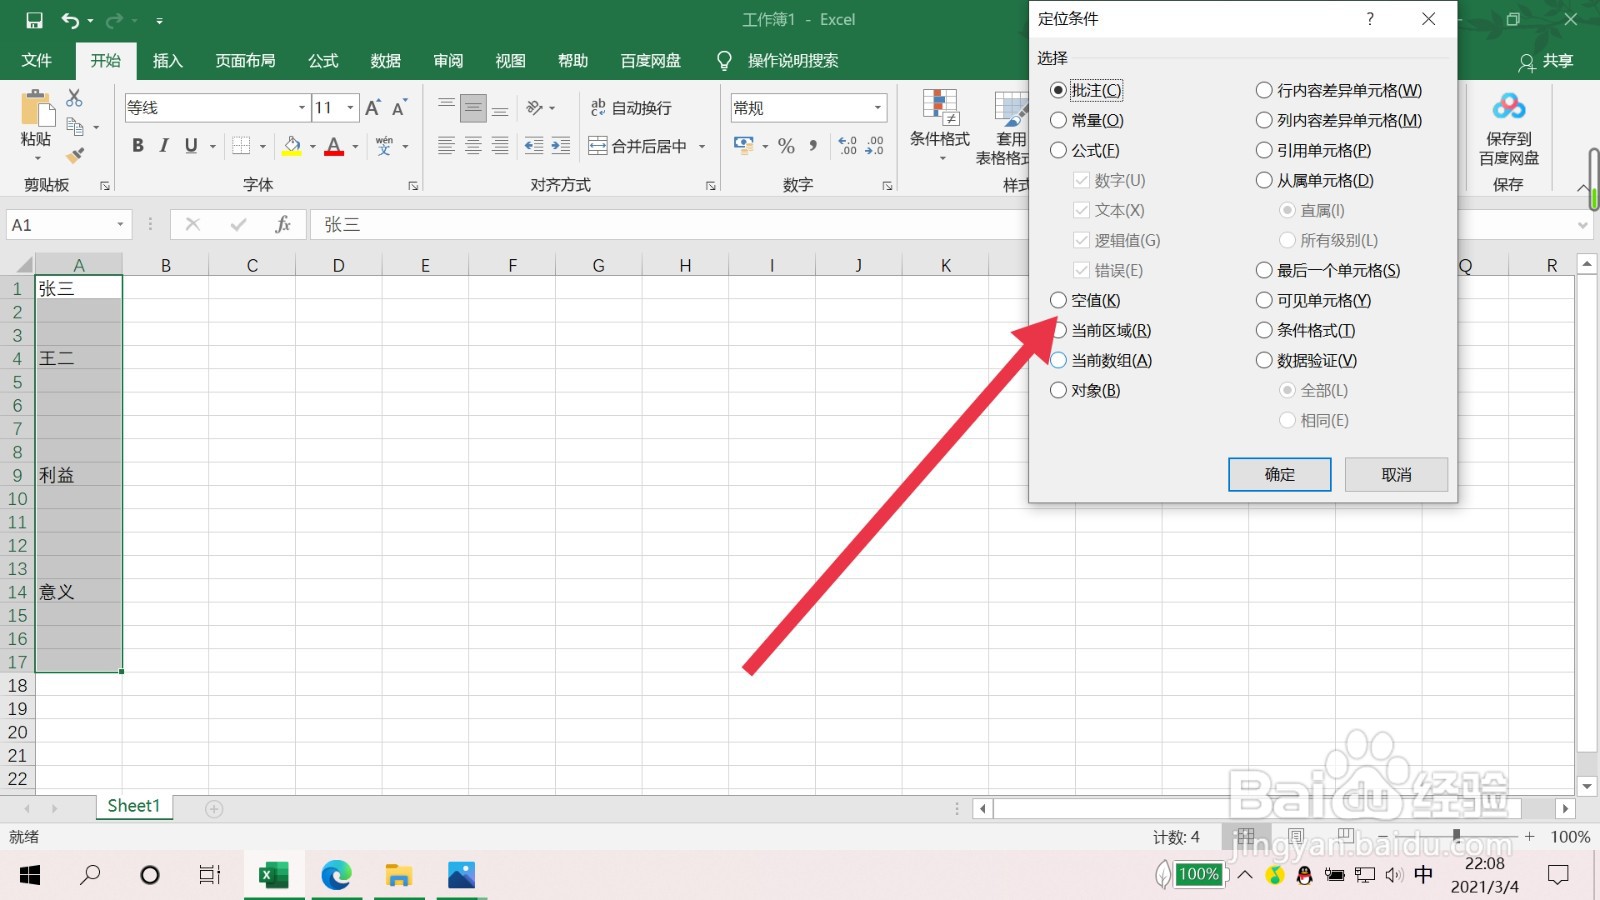
Task: Click the Borders icon
Action: click(241, 146)
